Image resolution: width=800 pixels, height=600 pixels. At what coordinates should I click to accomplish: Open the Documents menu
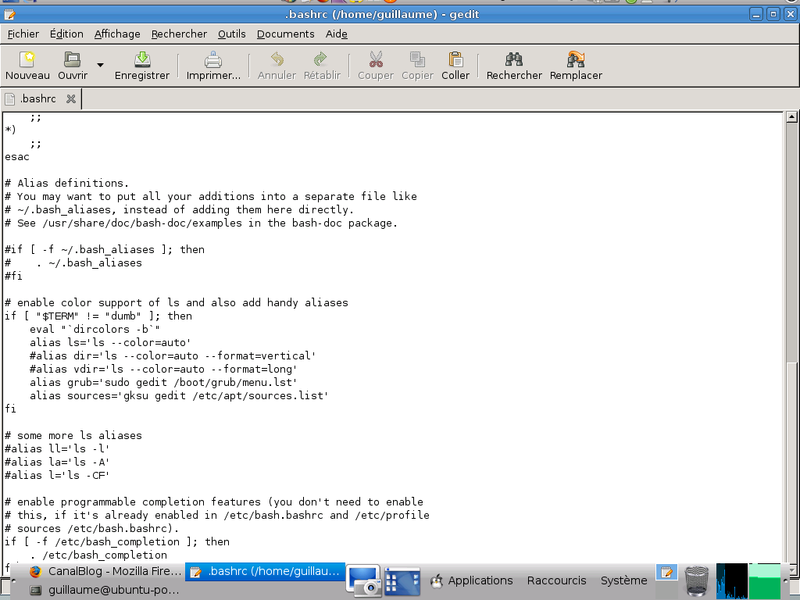click(x=286, y=34)
